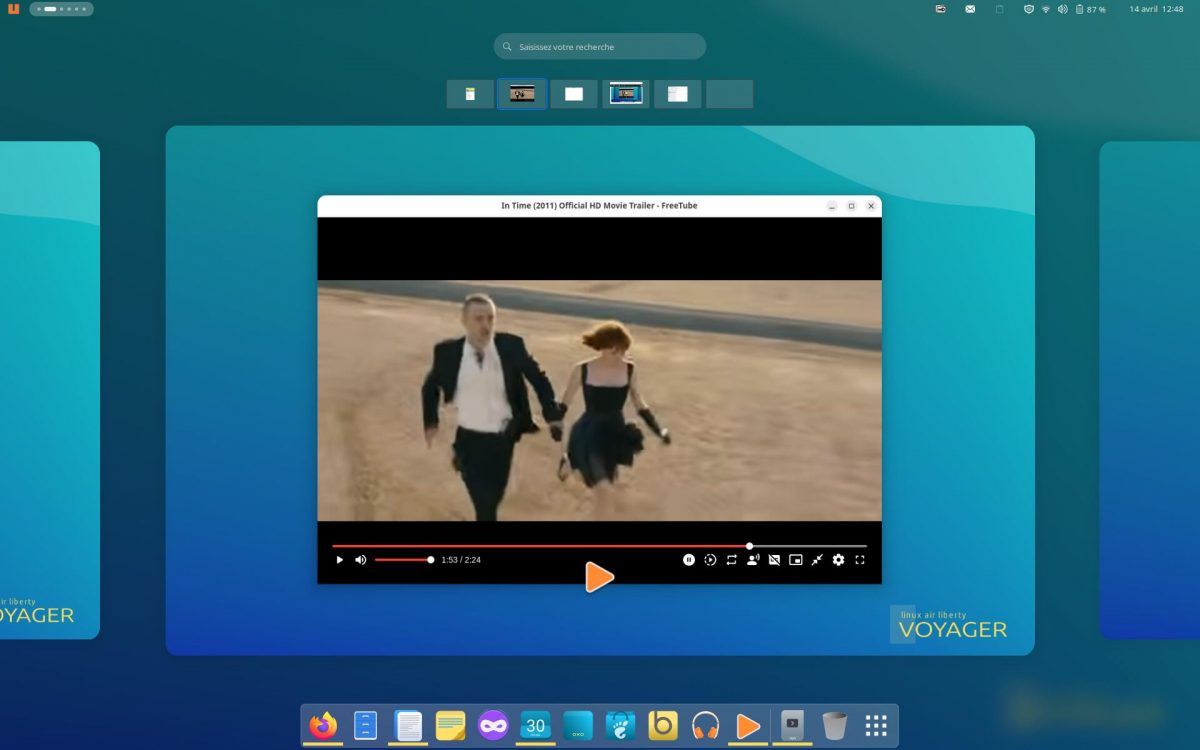Screen dimensions: 1200x750
Task: Click the audio track icon in player
Action: (753, 560)
